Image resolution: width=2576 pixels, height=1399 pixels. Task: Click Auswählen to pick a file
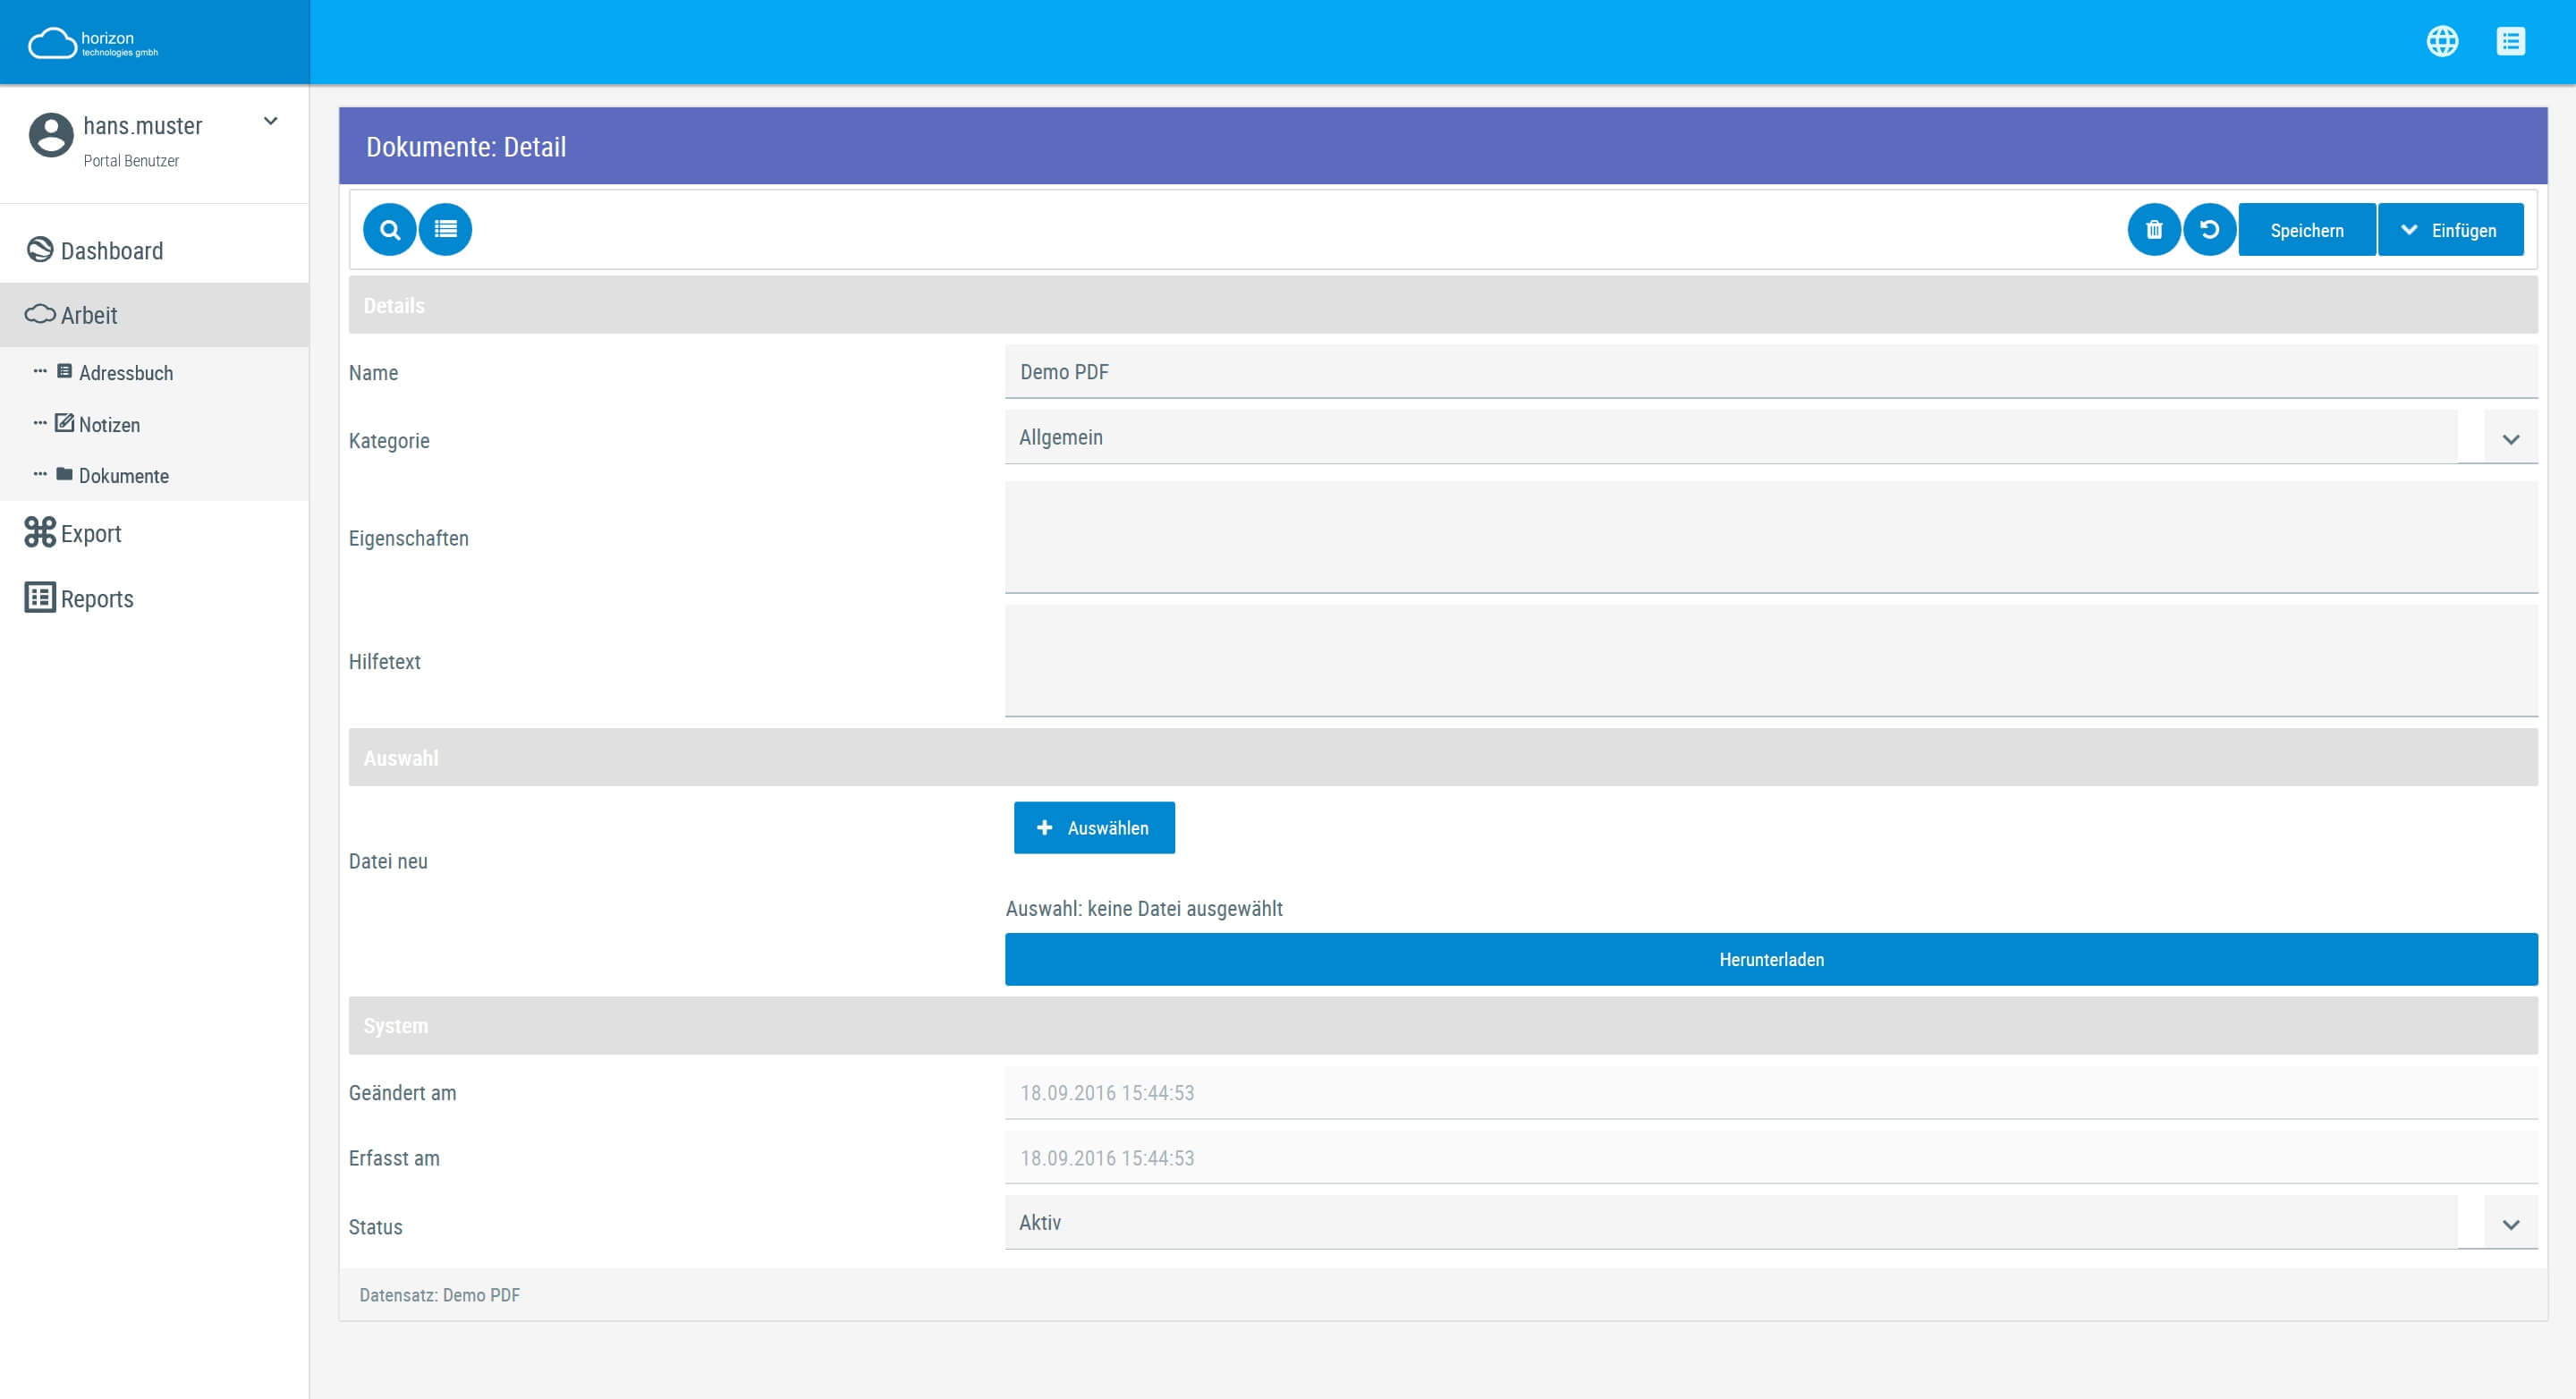click(x=1094, y=827)
